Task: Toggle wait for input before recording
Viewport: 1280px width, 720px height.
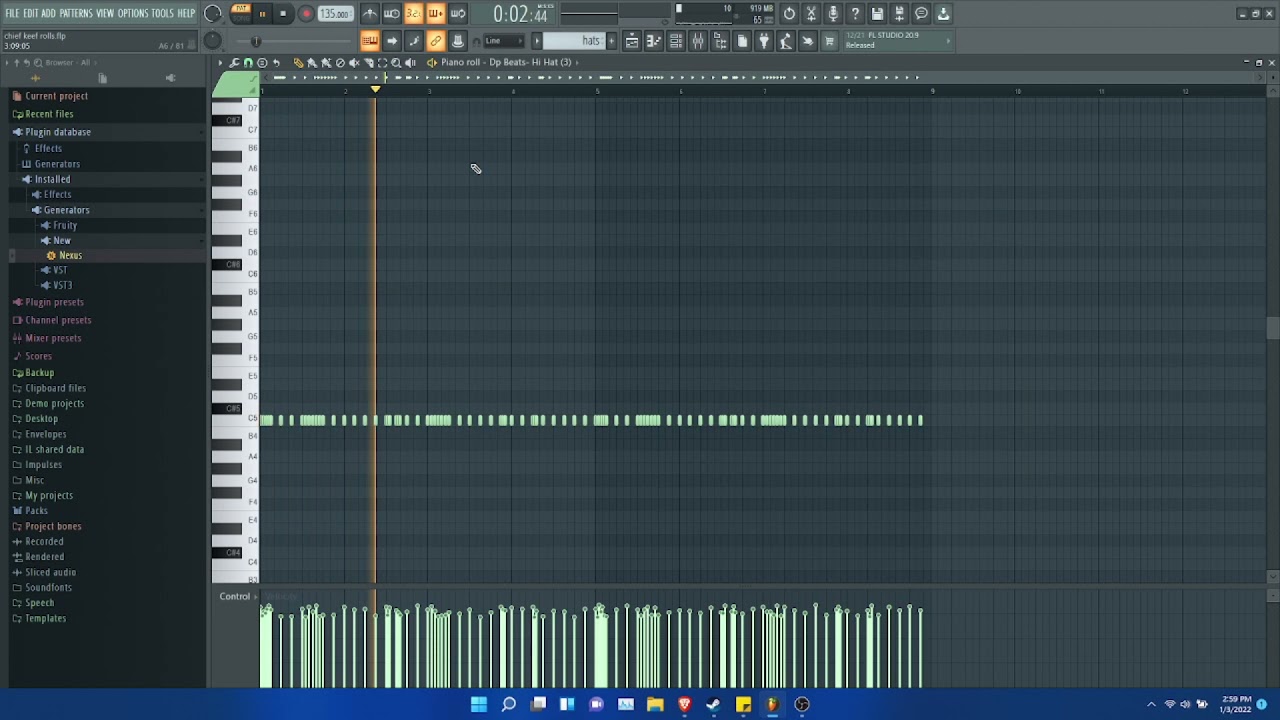Action: point(392,14)
